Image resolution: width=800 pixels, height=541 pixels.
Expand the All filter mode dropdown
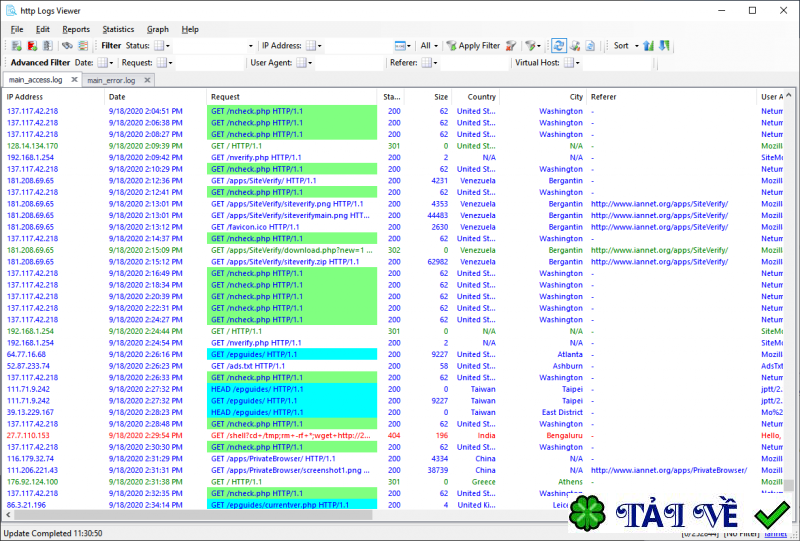430,46
